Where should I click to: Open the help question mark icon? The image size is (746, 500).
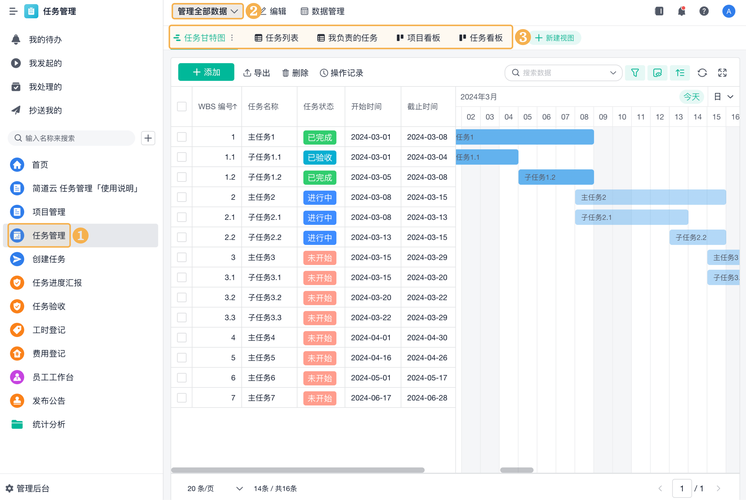(x=704, y=12)
